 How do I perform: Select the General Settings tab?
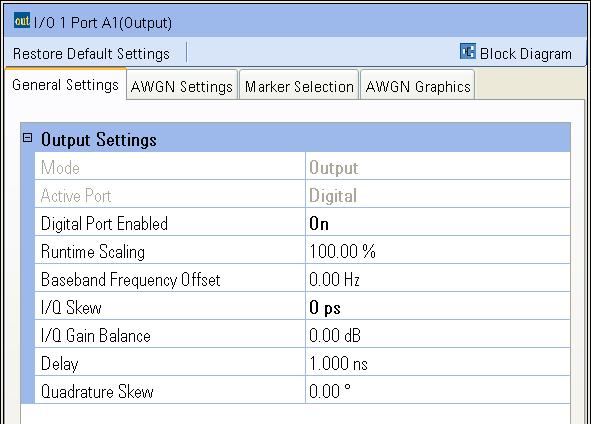(x=66, y=85)
